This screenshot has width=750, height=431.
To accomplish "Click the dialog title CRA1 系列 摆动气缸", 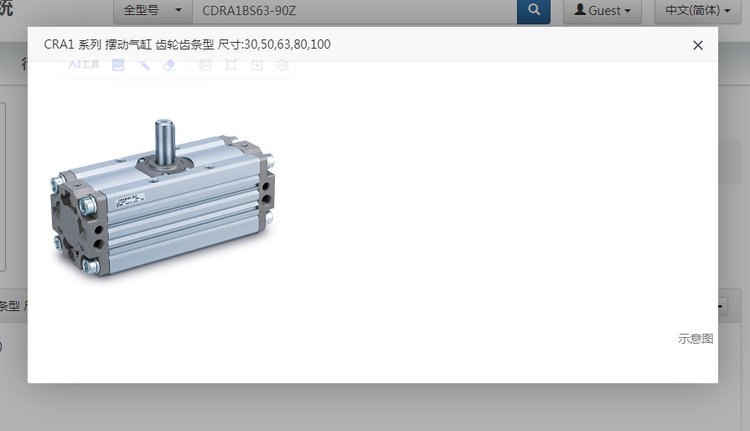I will coord(187,45).
